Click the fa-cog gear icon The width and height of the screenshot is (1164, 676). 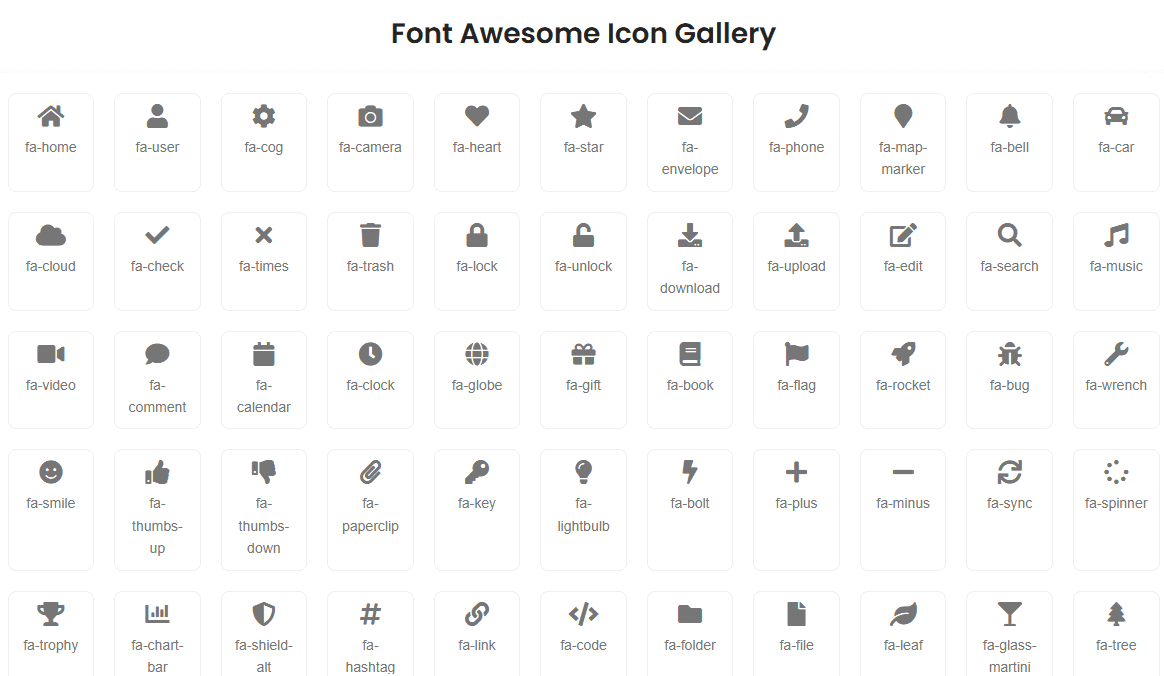(x=264, y=117)
